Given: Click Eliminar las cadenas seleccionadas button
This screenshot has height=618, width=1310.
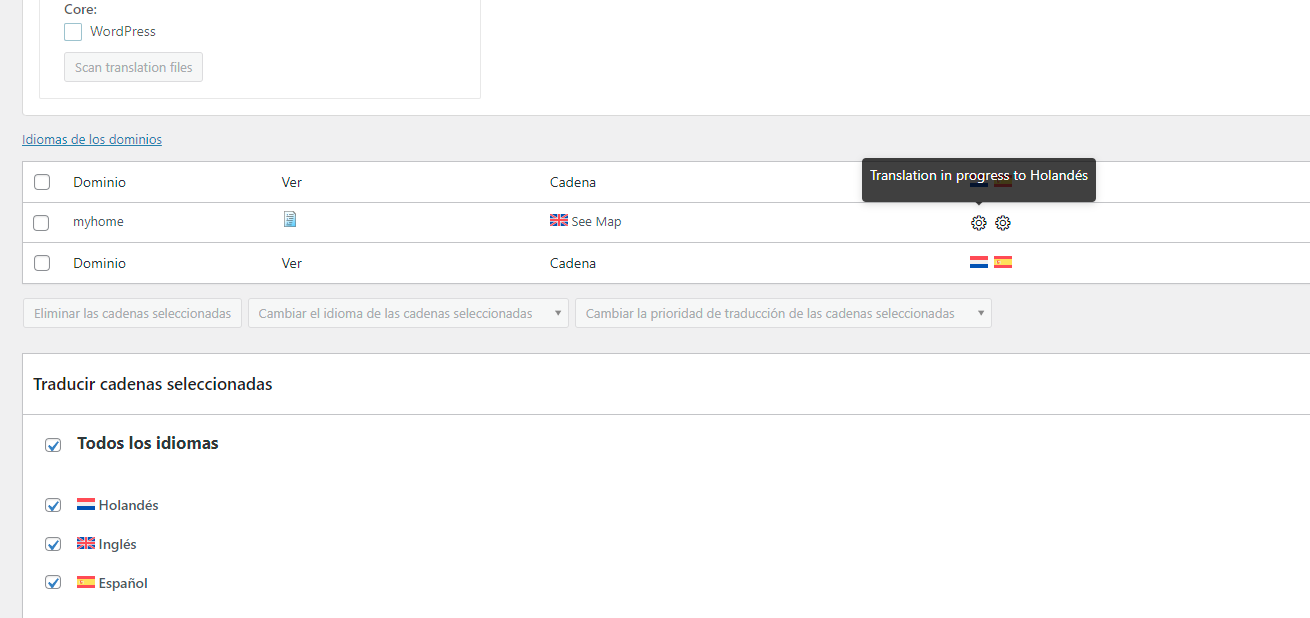Looking at the screenshot, I should [132, 313].
